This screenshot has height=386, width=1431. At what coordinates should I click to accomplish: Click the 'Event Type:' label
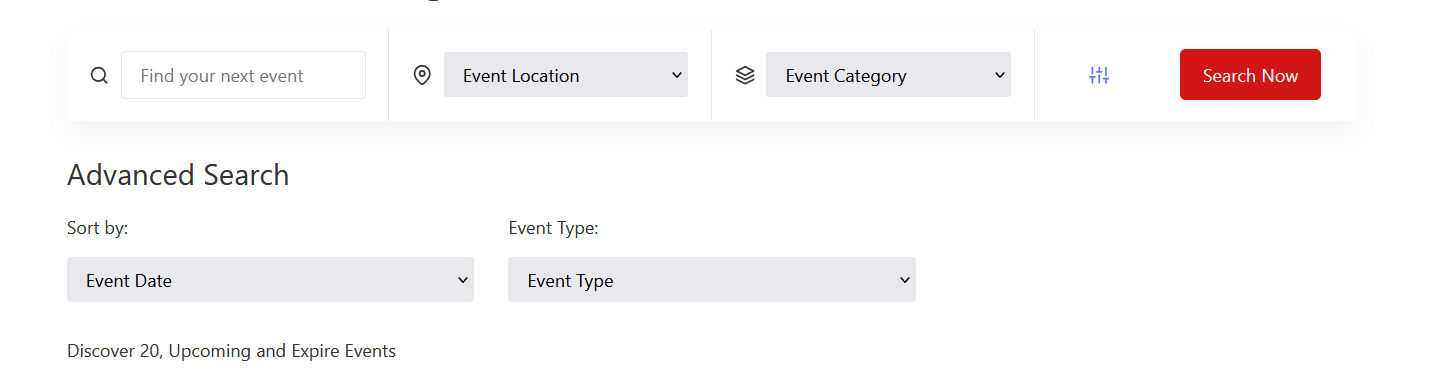[553, 228]
